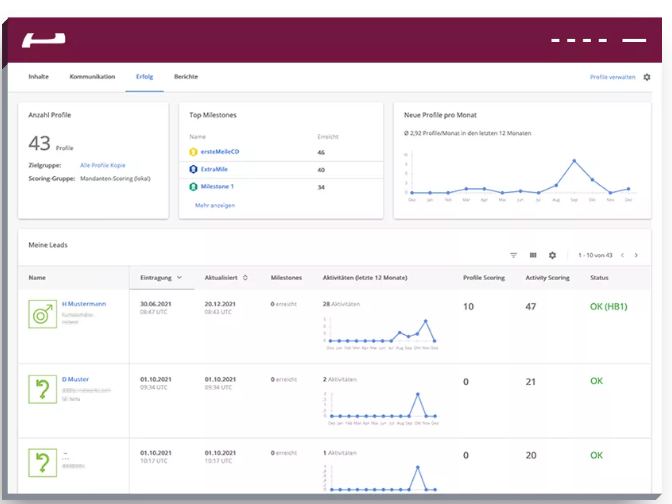Click H Mustermann's male profile avatar
The width and height of the screenshot is (672, 504).
pyautogui.click(x=43, y=315)
